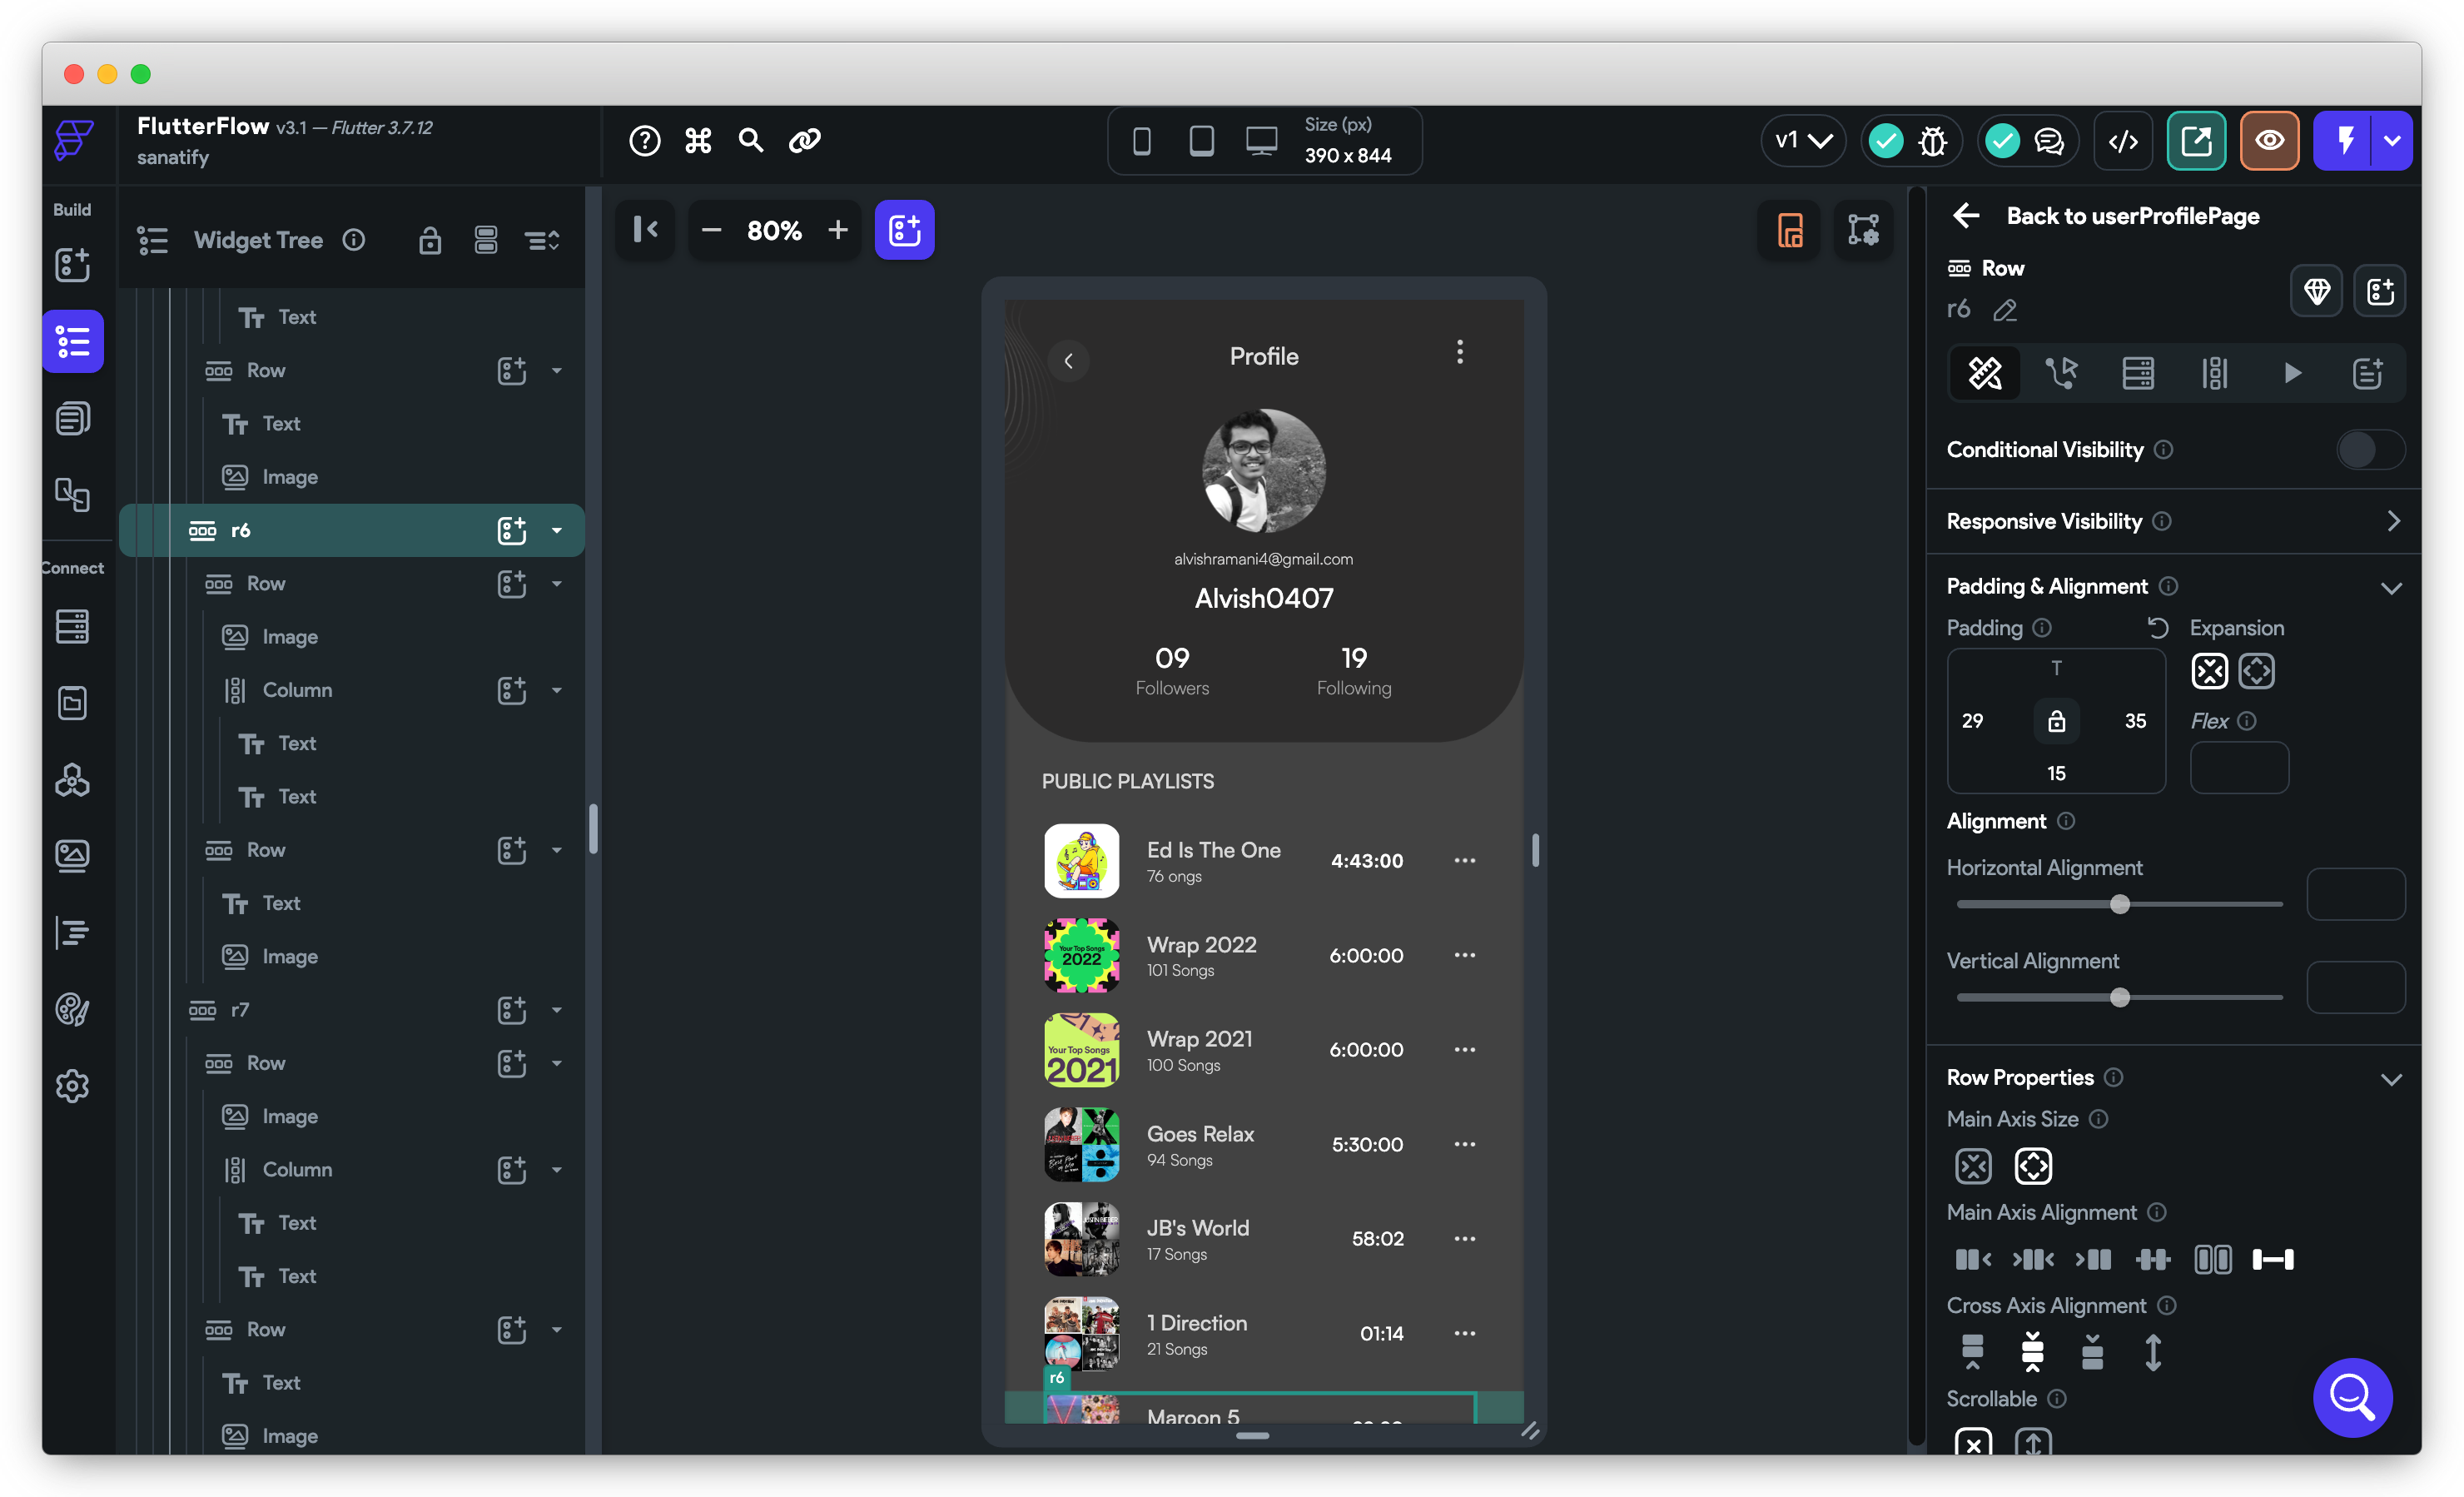This screenshot has height=1497, width=2464.
Task: Adjust the Horizontal Alignment slider handle
Action: click(2119, 905)
